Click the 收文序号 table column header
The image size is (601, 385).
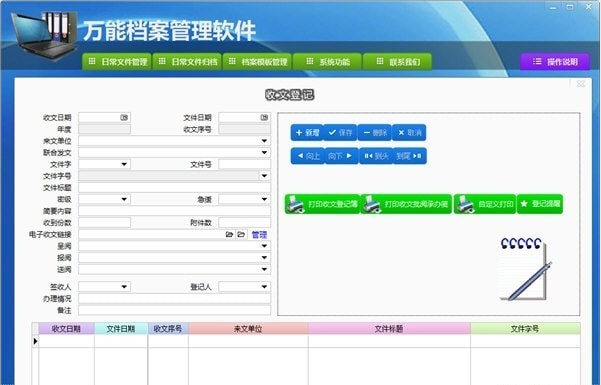(168, 329)
